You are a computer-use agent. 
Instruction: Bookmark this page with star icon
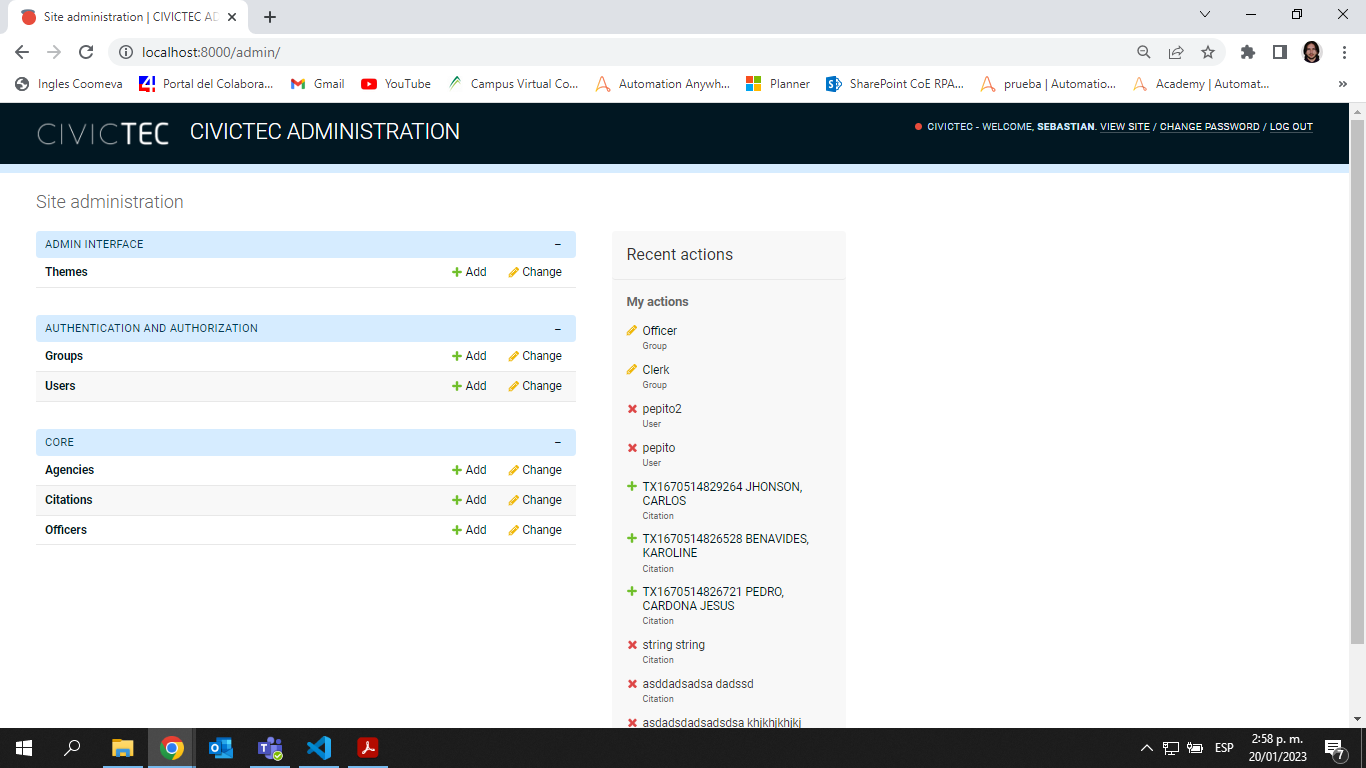click(x=1208, y=52)
